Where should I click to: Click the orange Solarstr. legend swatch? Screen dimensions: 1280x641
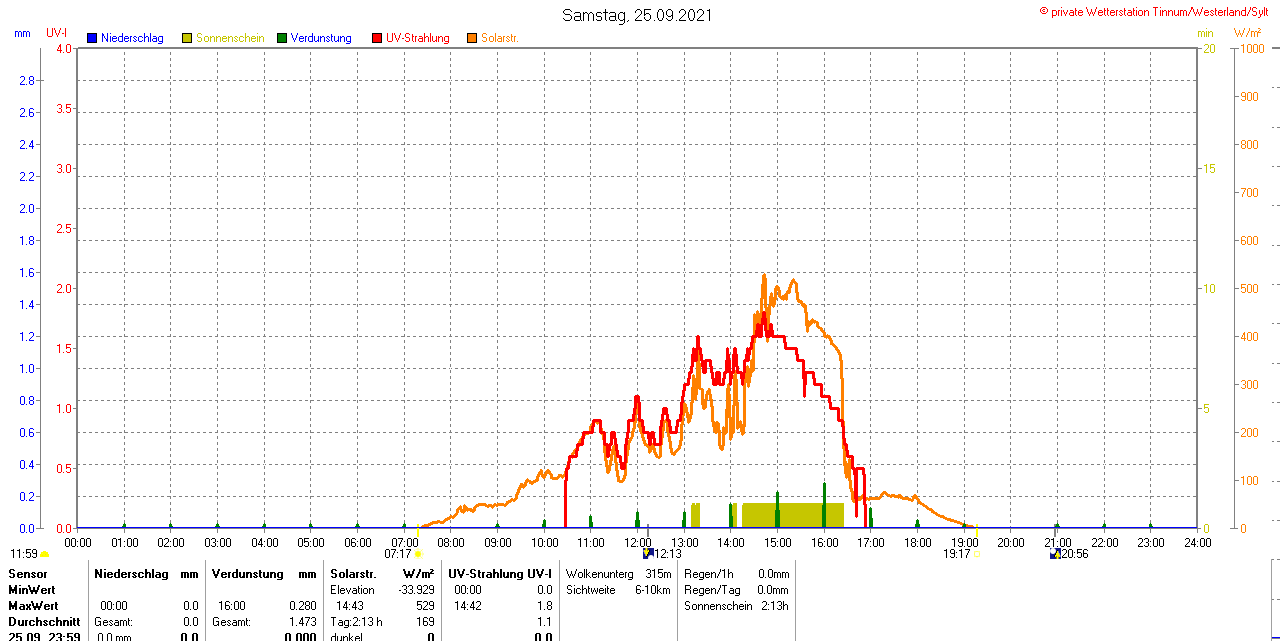(x=472, y=38)
